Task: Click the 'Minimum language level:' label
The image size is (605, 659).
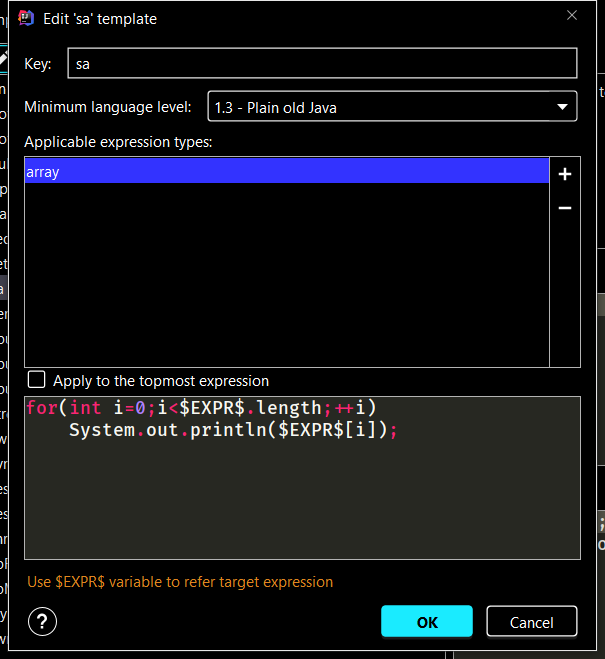Action: (x=108, y=107)
